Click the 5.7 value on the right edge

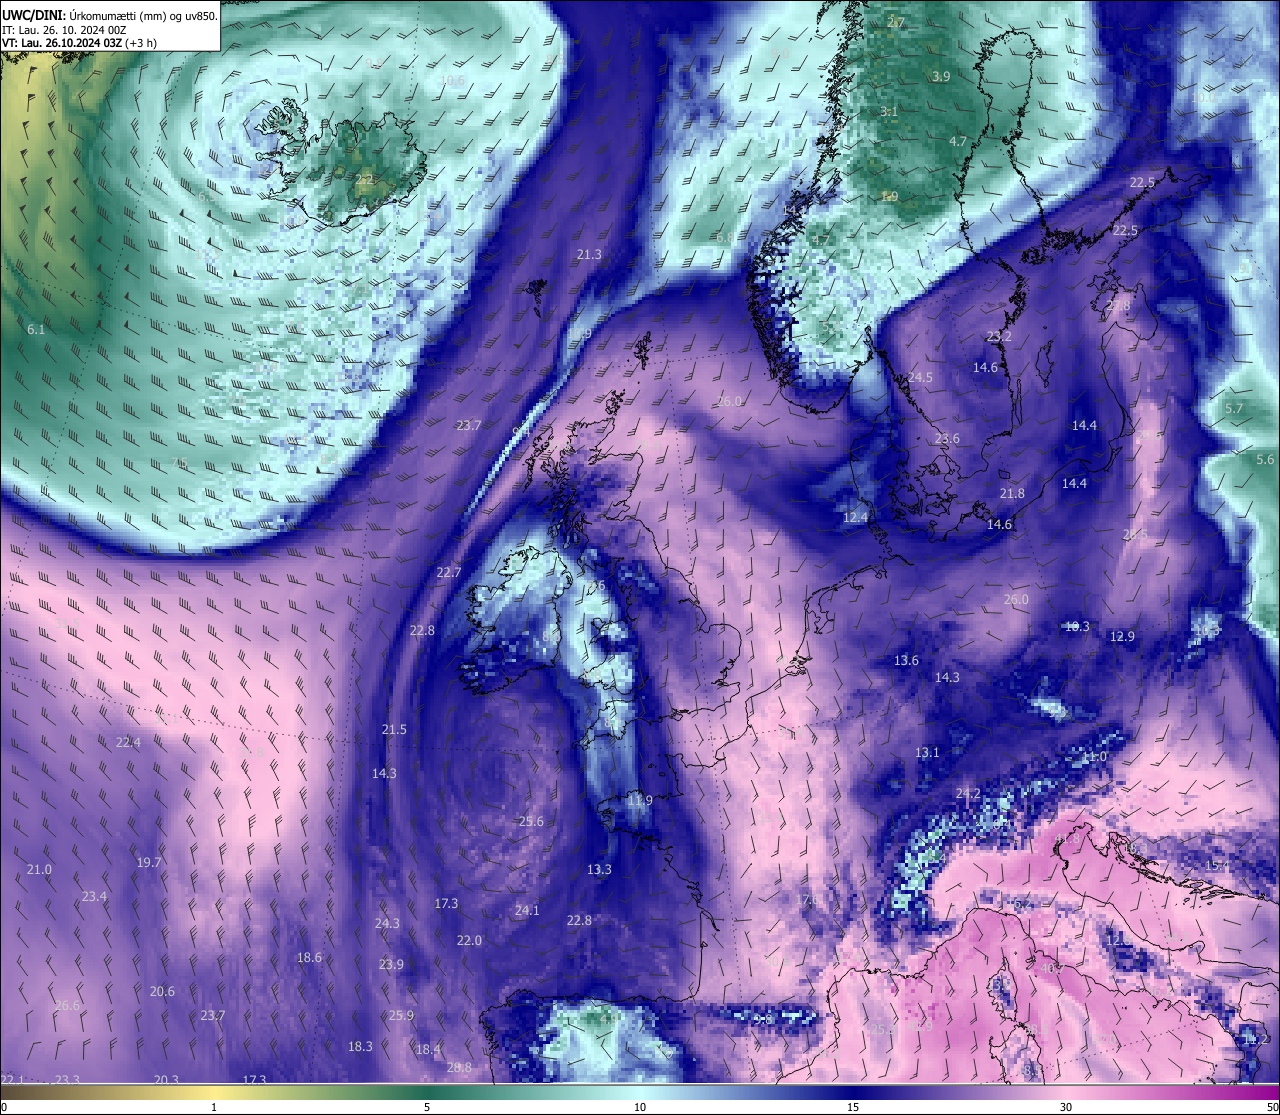[x=1234, y=408]
